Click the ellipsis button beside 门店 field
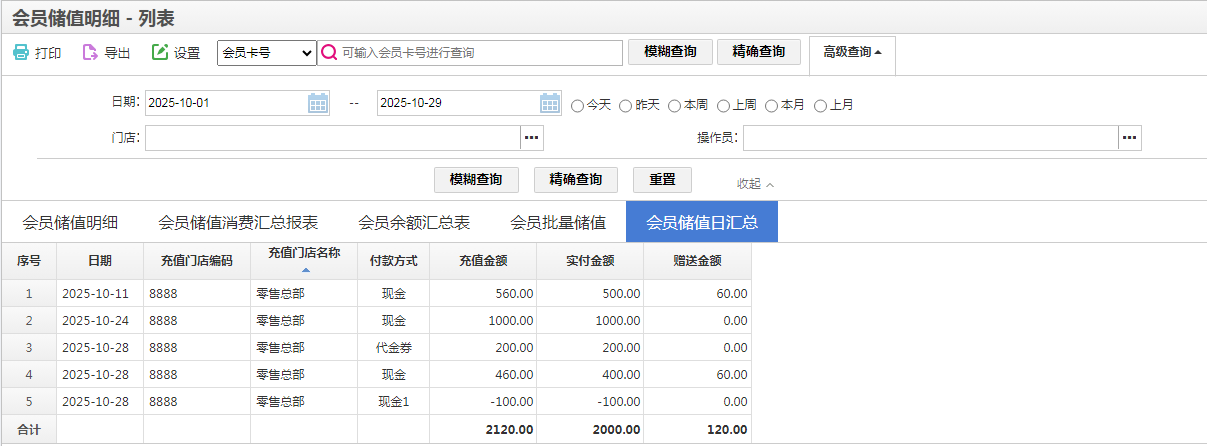 [x=531, y=137]
